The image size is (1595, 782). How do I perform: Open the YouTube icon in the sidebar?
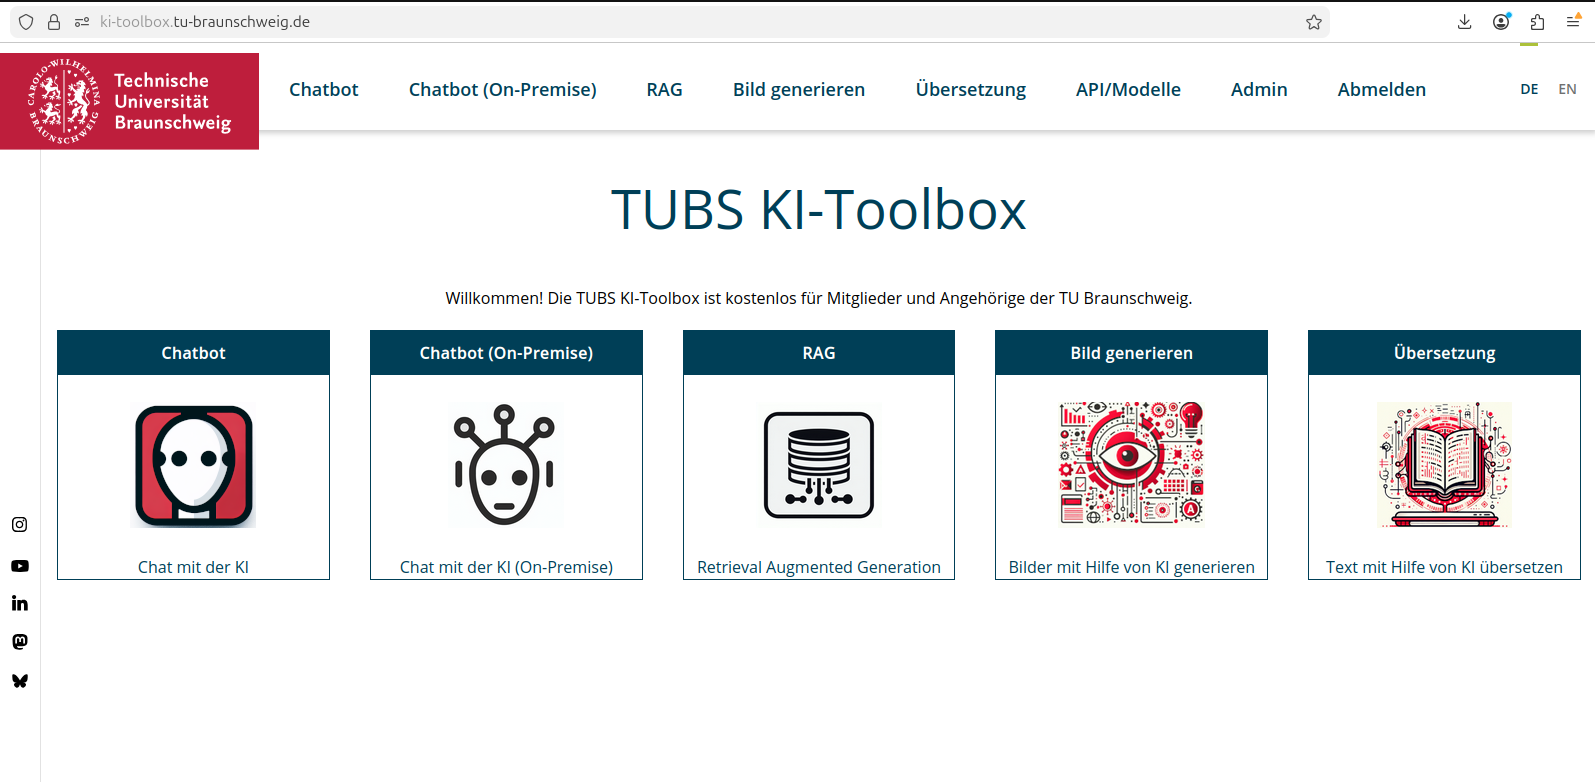coord(19,566)
